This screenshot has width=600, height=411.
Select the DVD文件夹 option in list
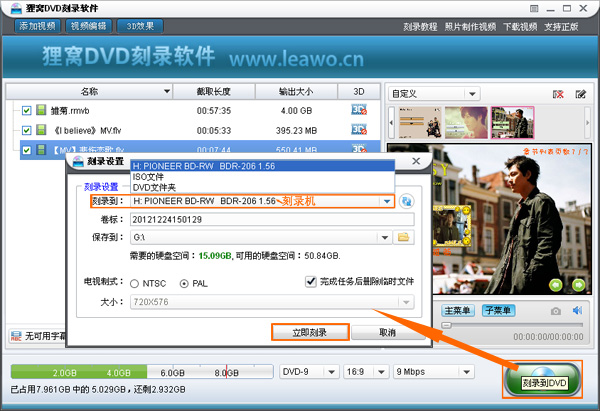pos(262,188)
